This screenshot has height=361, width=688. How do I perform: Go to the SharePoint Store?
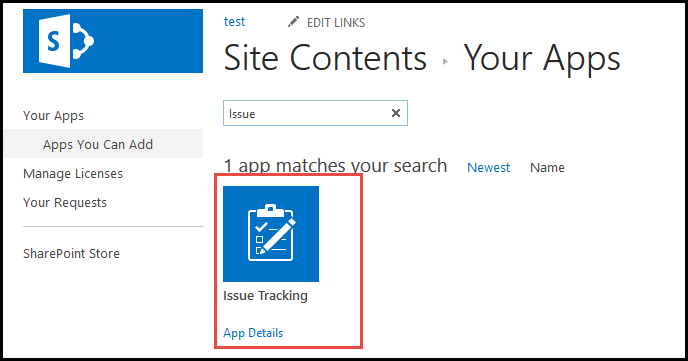point(71,254)
